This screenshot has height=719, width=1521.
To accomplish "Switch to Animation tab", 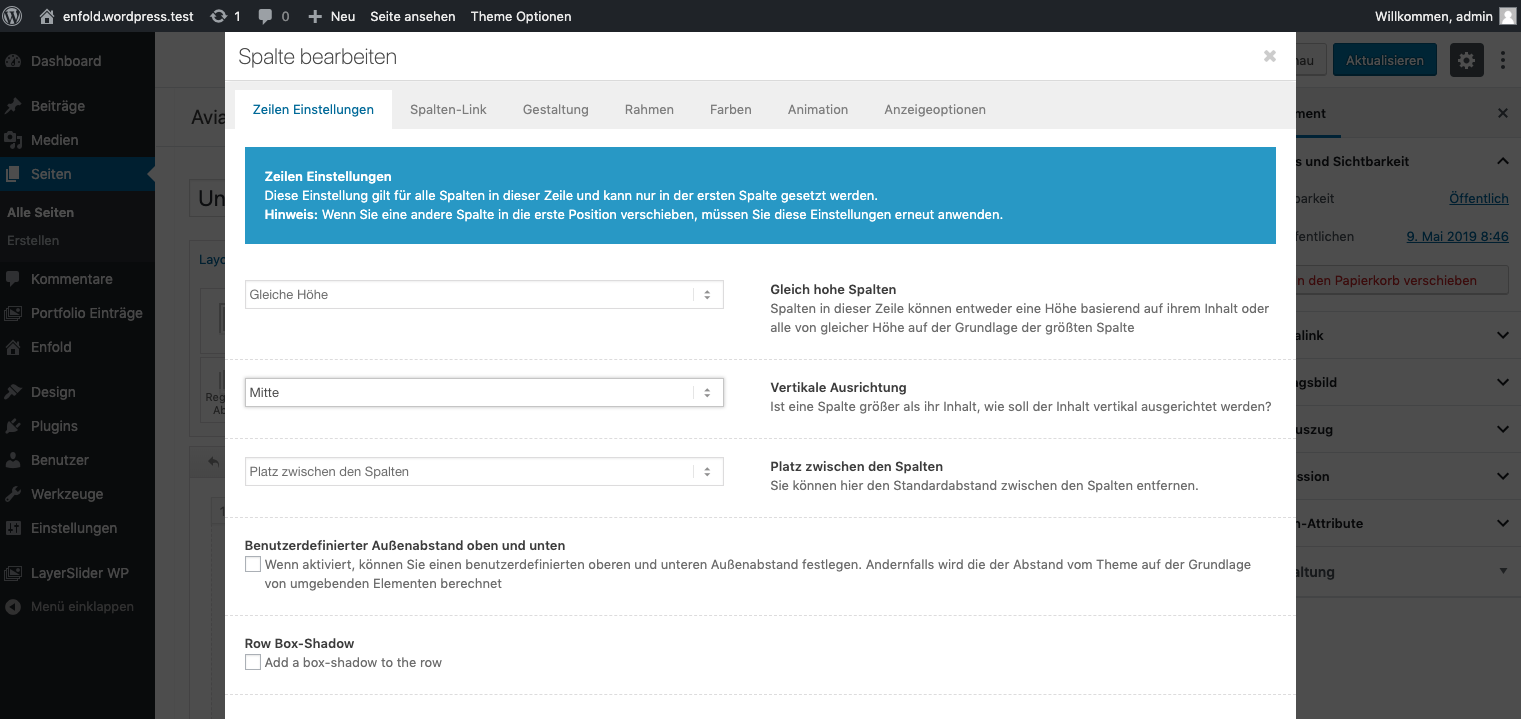I will pos(817,110).
